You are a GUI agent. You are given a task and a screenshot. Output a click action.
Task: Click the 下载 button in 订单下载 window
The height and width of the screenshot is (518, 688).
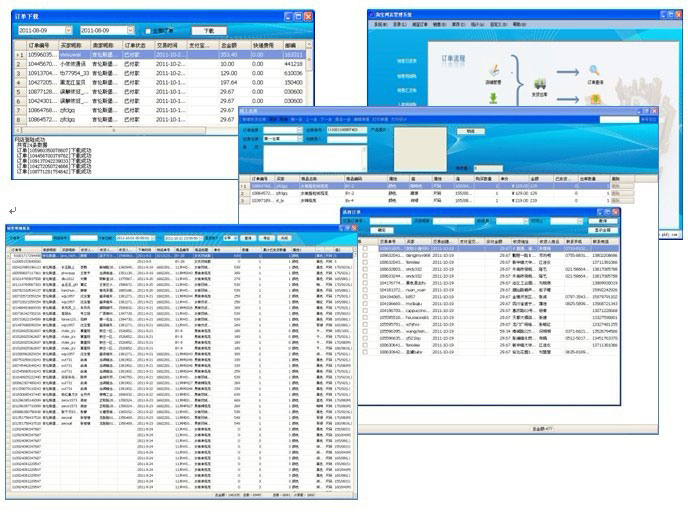[209, 31]
